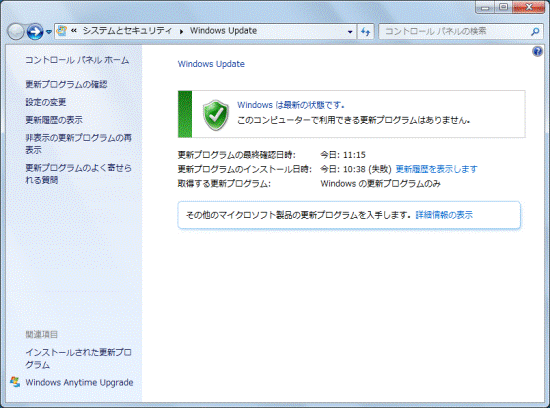
Task: Open 更新履歴の表示 in sidebar
Action: [54, 120]
